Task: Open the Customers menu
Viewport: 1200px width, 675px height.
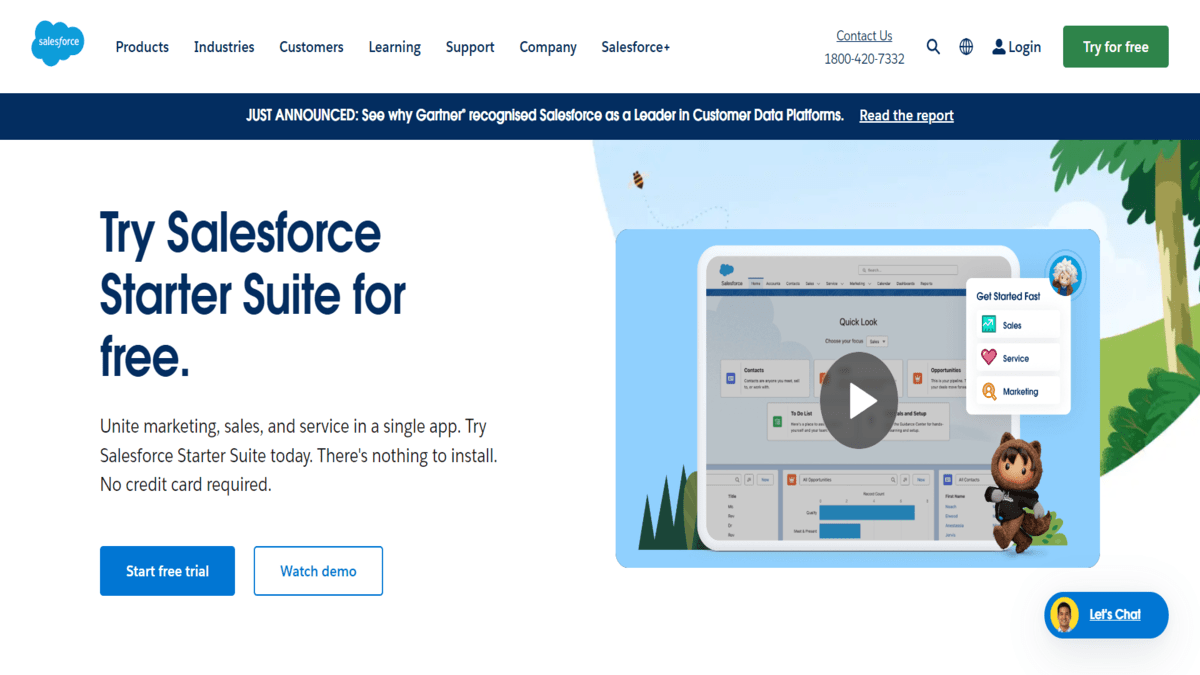Action: 311,47
